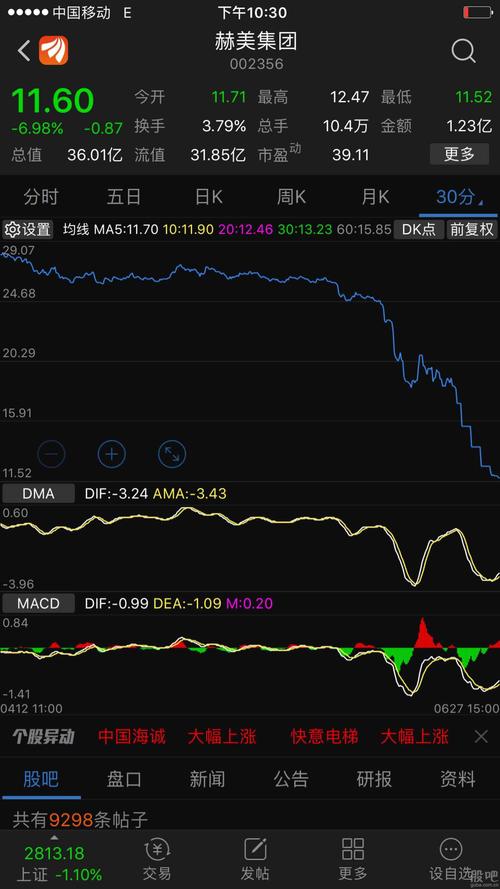Tap the battery indicator in status bar
This screenshot has width=500, height=889.
[477, 12]
